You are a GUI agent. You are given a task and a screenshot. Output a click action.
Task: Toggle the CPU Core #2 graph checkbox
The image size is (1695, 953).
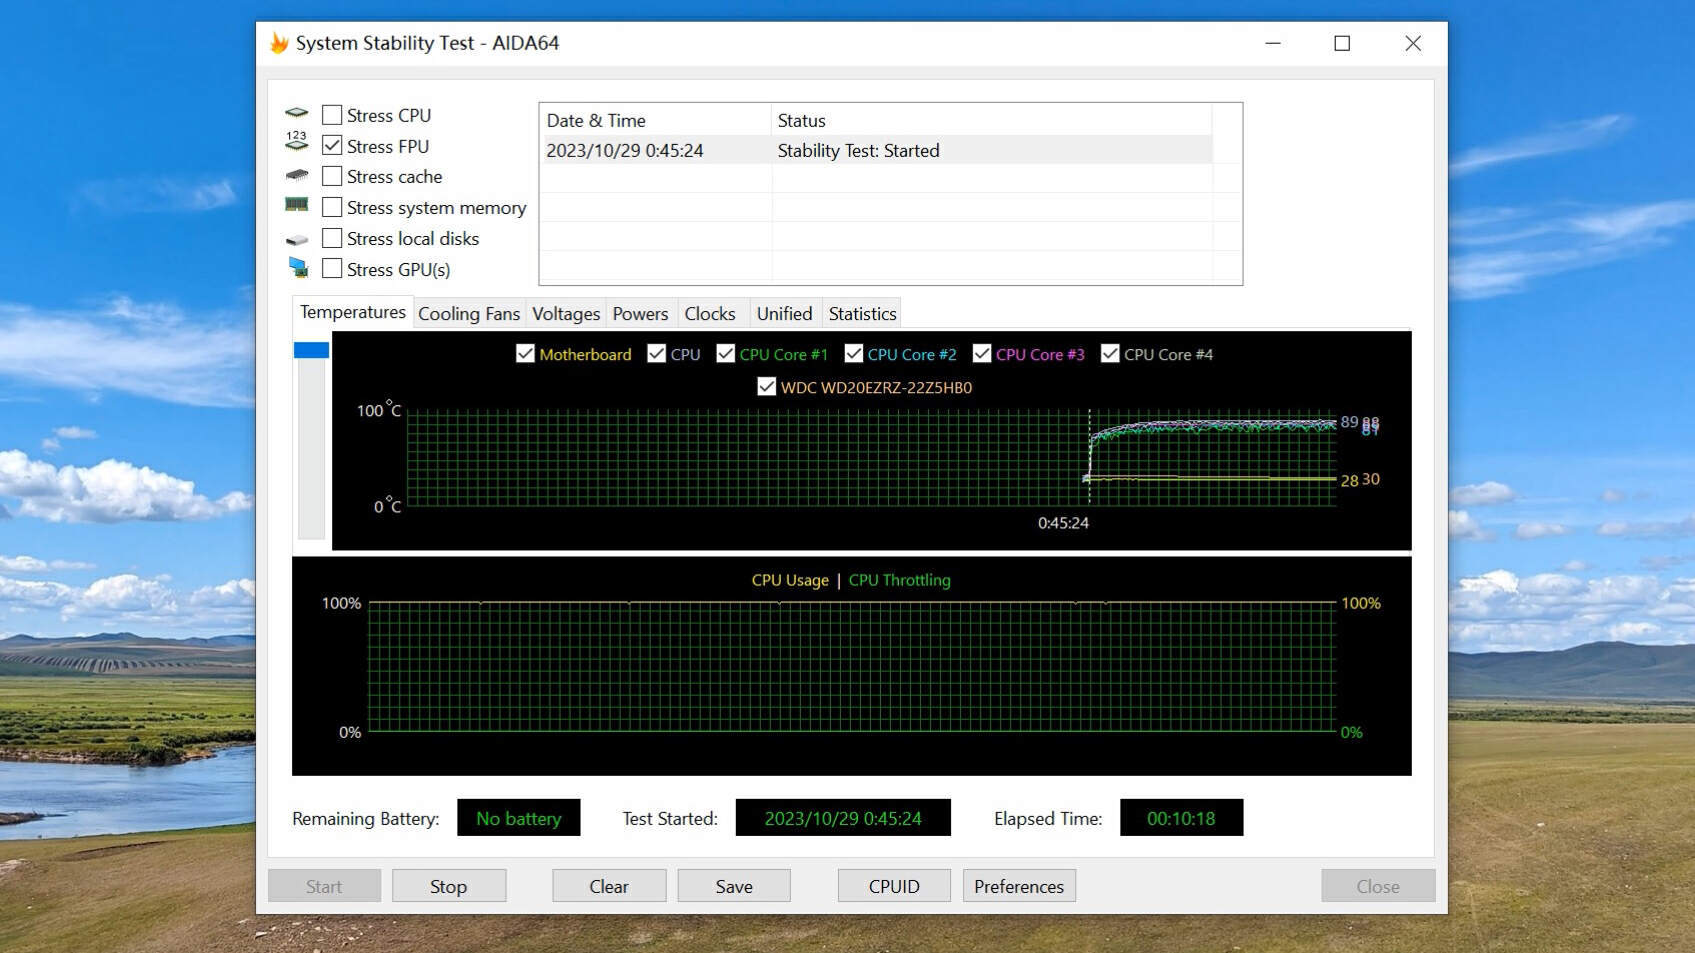coord(853,353)
